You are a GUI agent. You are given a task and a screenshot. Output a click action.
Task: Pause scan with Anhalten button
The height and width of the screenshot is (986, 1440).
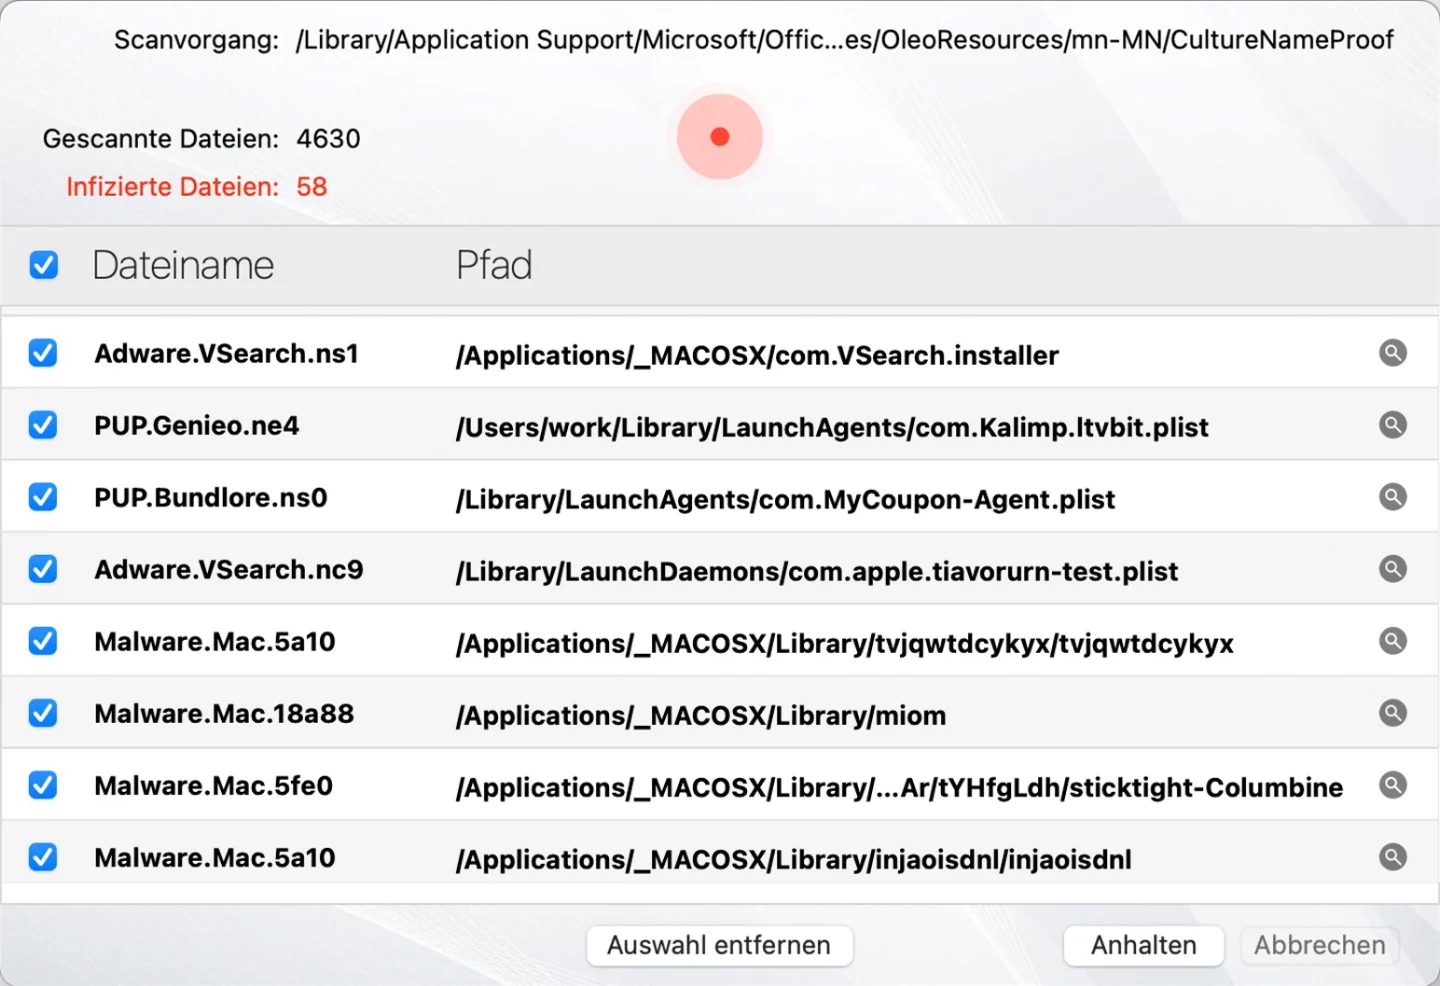pyautogui.click(x=1143, y=945)
